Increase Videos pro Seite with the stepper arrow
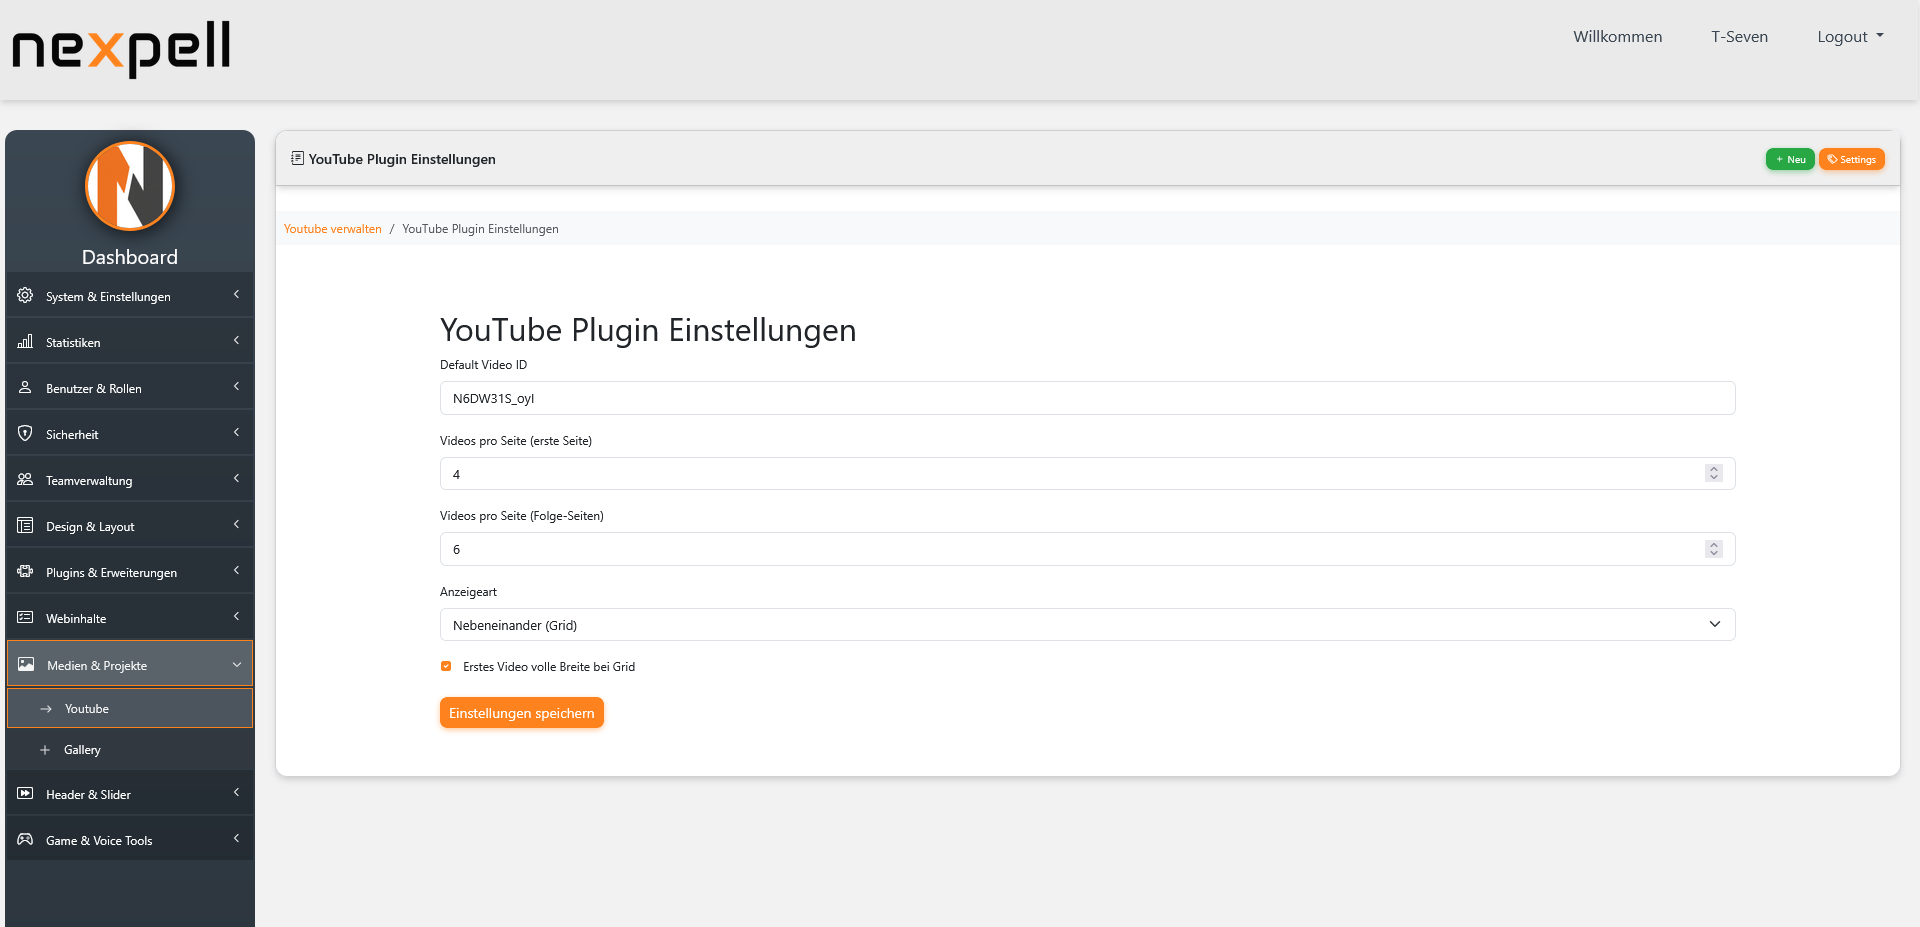Viewport: 1920px width, 927px height. coord(1714,469)
